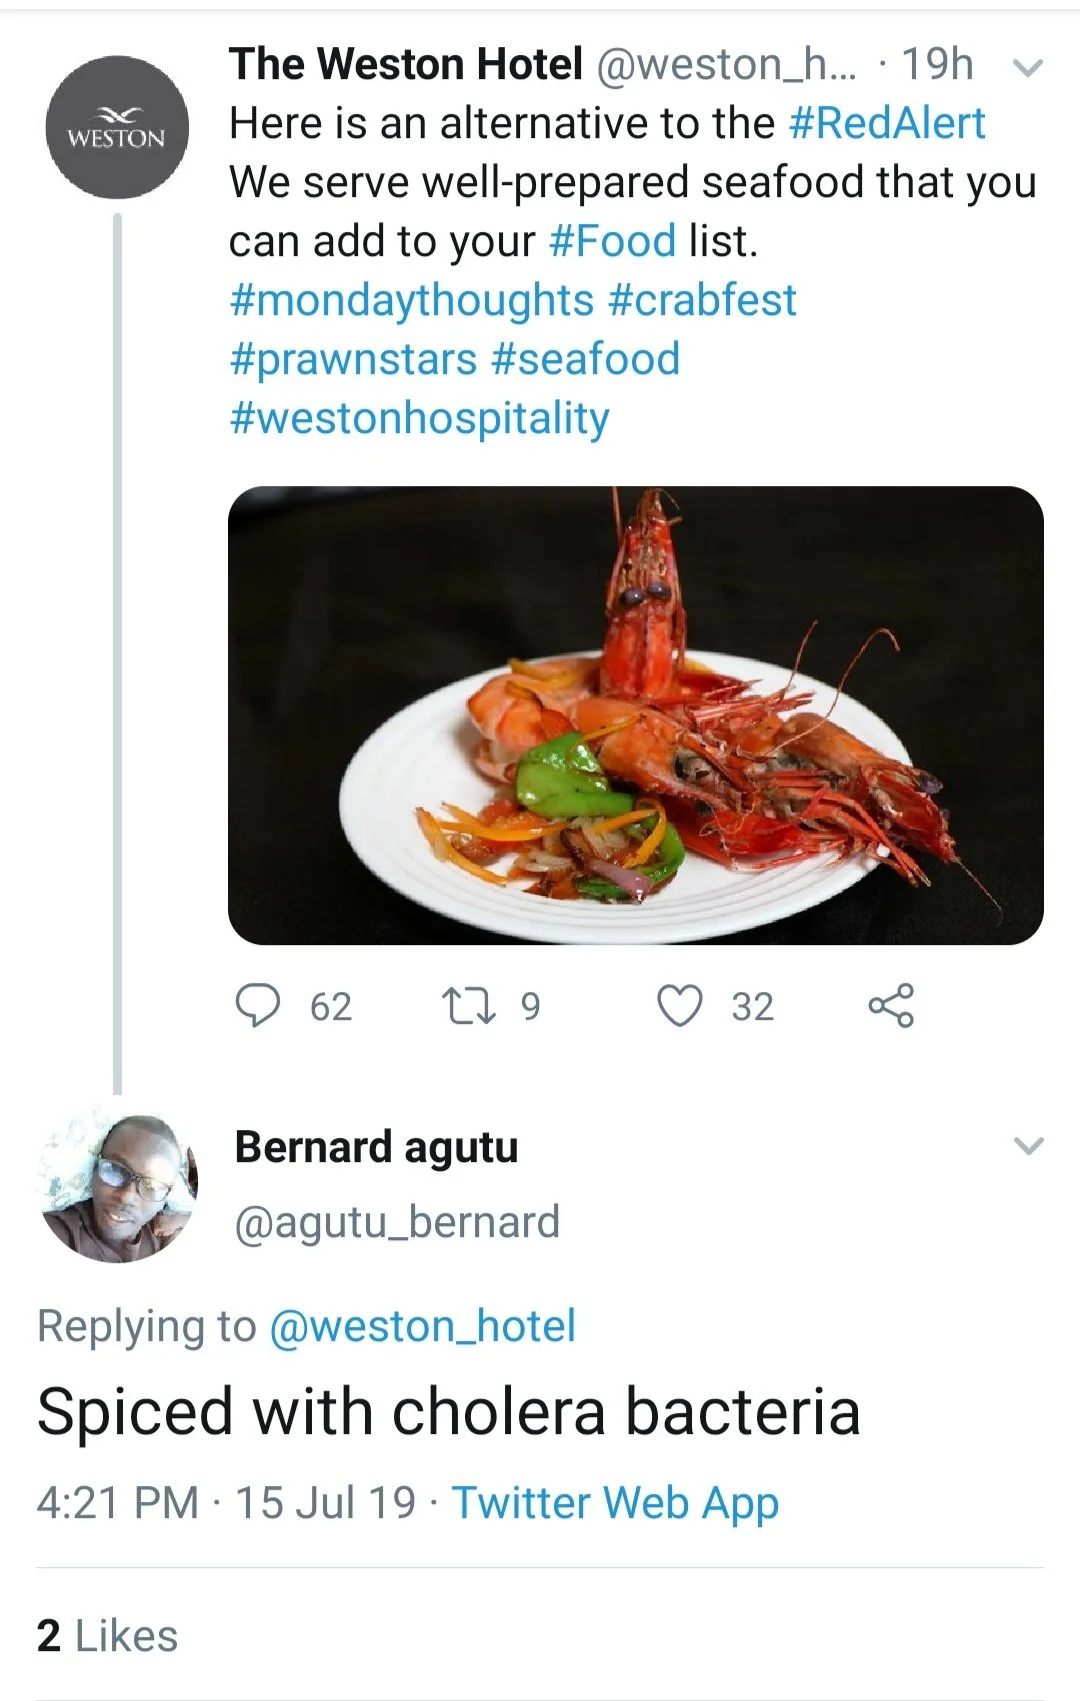This screenshot has width=1080, height=1701.
Task: Open the #seafood hashtag
Action: pyautogui.click(x=586, y=359)
